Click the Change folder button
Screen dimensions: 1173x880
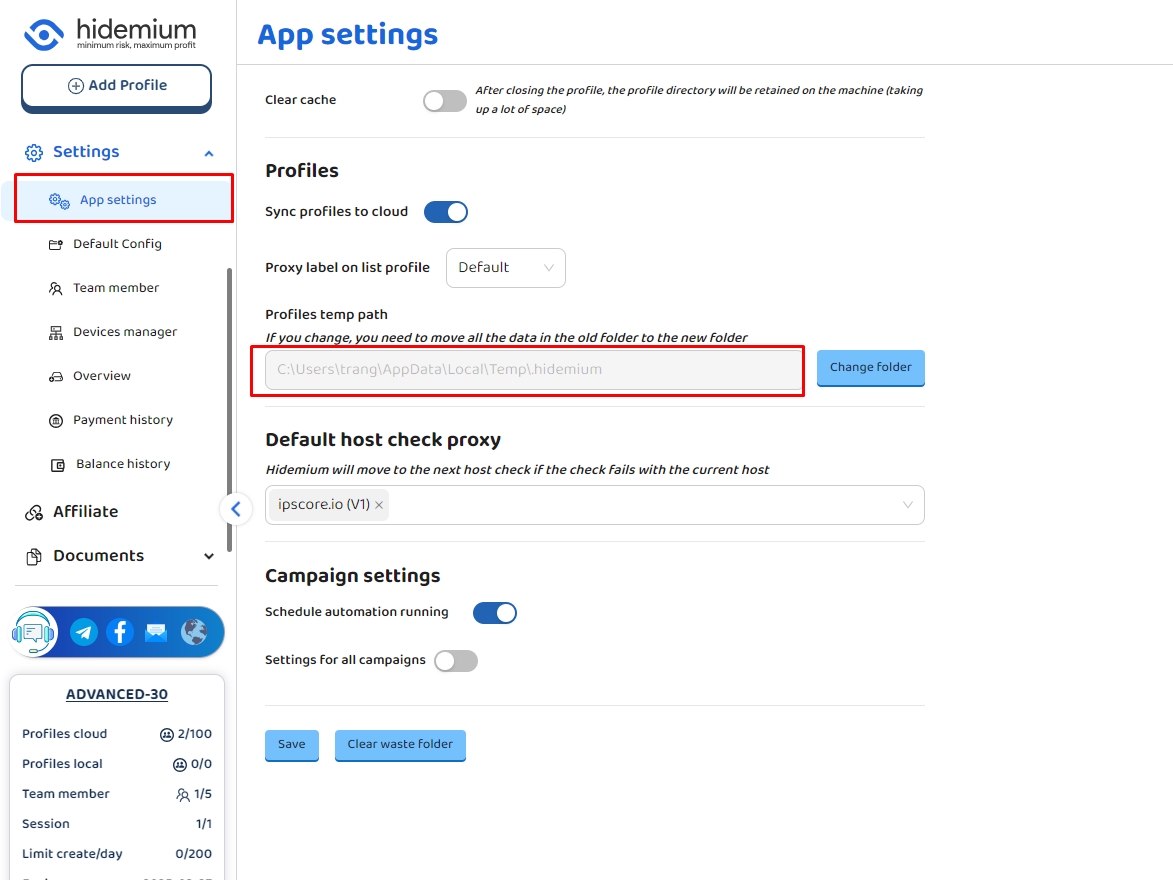(x=870, y=368)
